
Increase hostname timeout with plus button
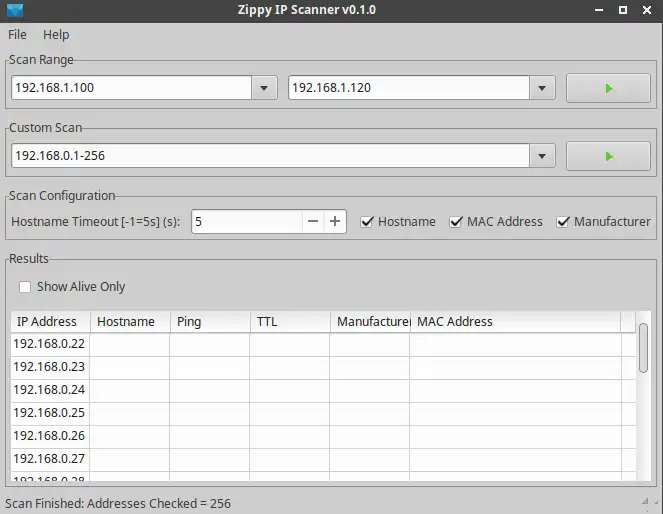click(x=335, y=221)
